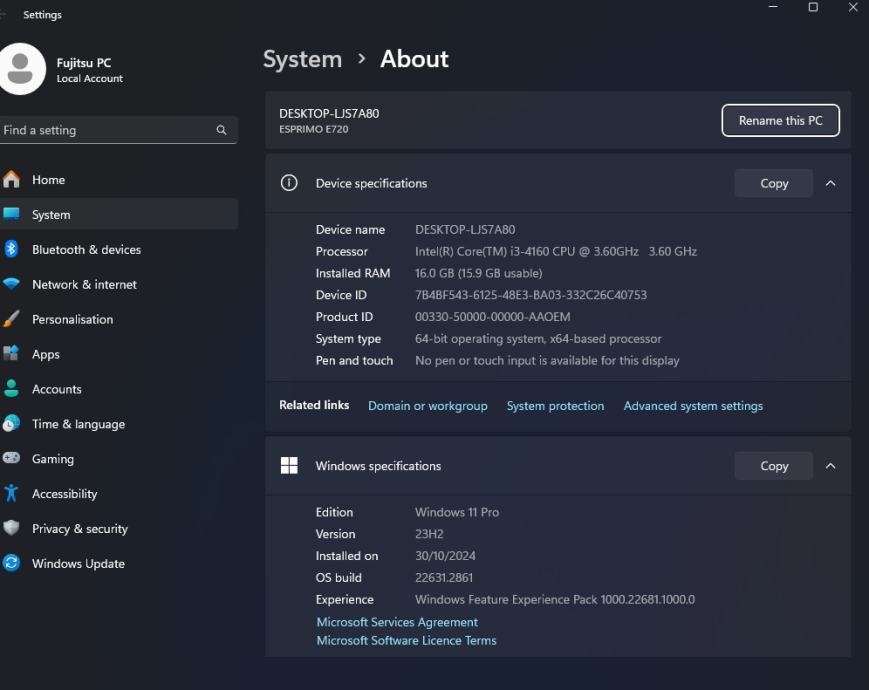This screenshot has height=690, width=869.
Task: Go to Time & language settings
Action: click(78, 424)
